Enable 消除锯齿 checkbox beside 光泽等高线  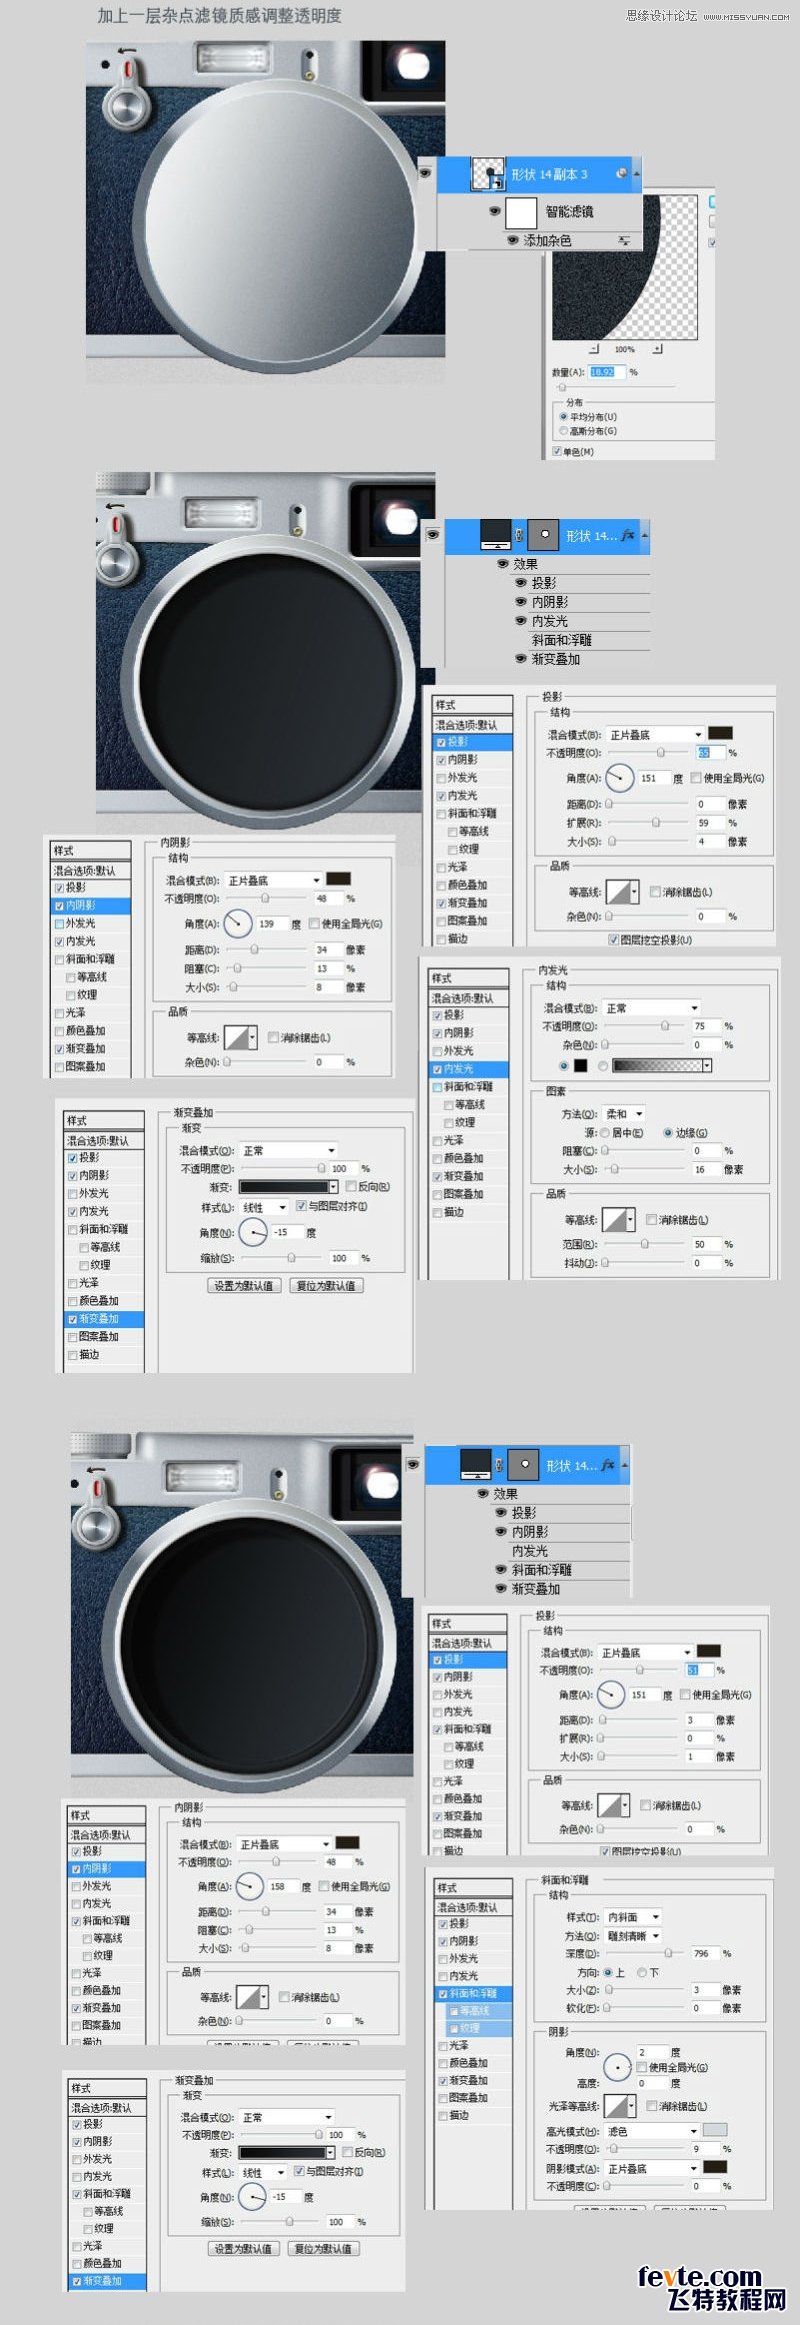click(x=651, y=2105)
